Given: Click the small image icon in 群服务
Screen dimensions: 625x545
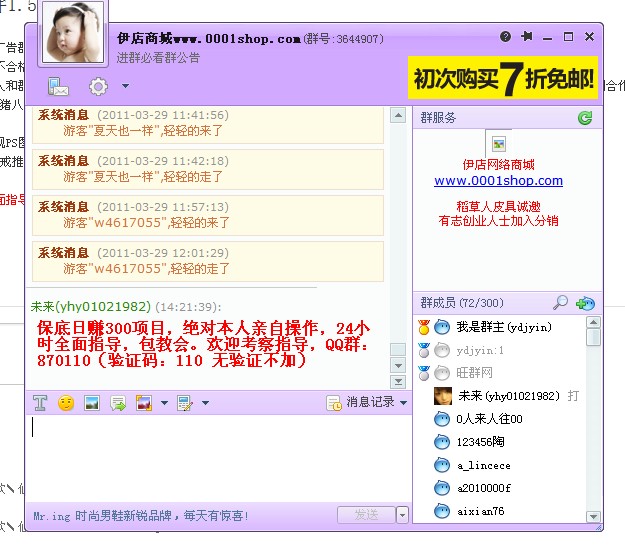Looking at the screenshot, I should coord(499,144).
